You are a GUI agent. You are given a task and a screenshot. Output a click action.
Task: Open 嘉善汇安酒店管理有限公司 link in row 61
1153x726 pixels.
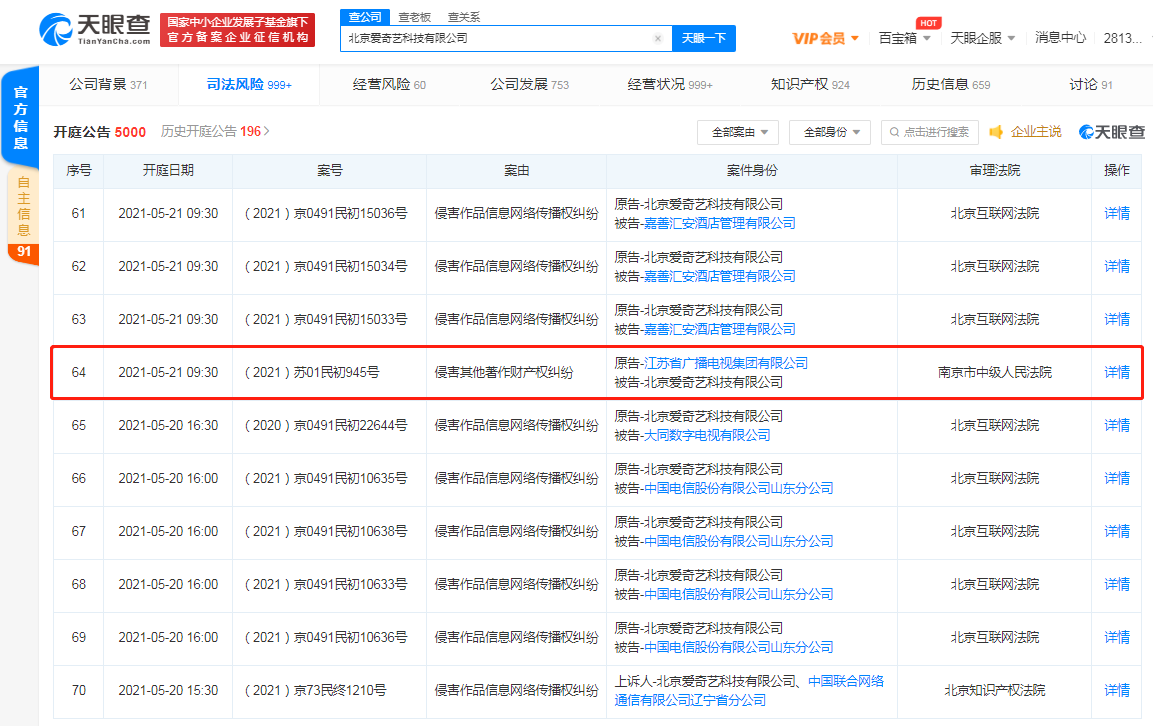tap(719, 223)
